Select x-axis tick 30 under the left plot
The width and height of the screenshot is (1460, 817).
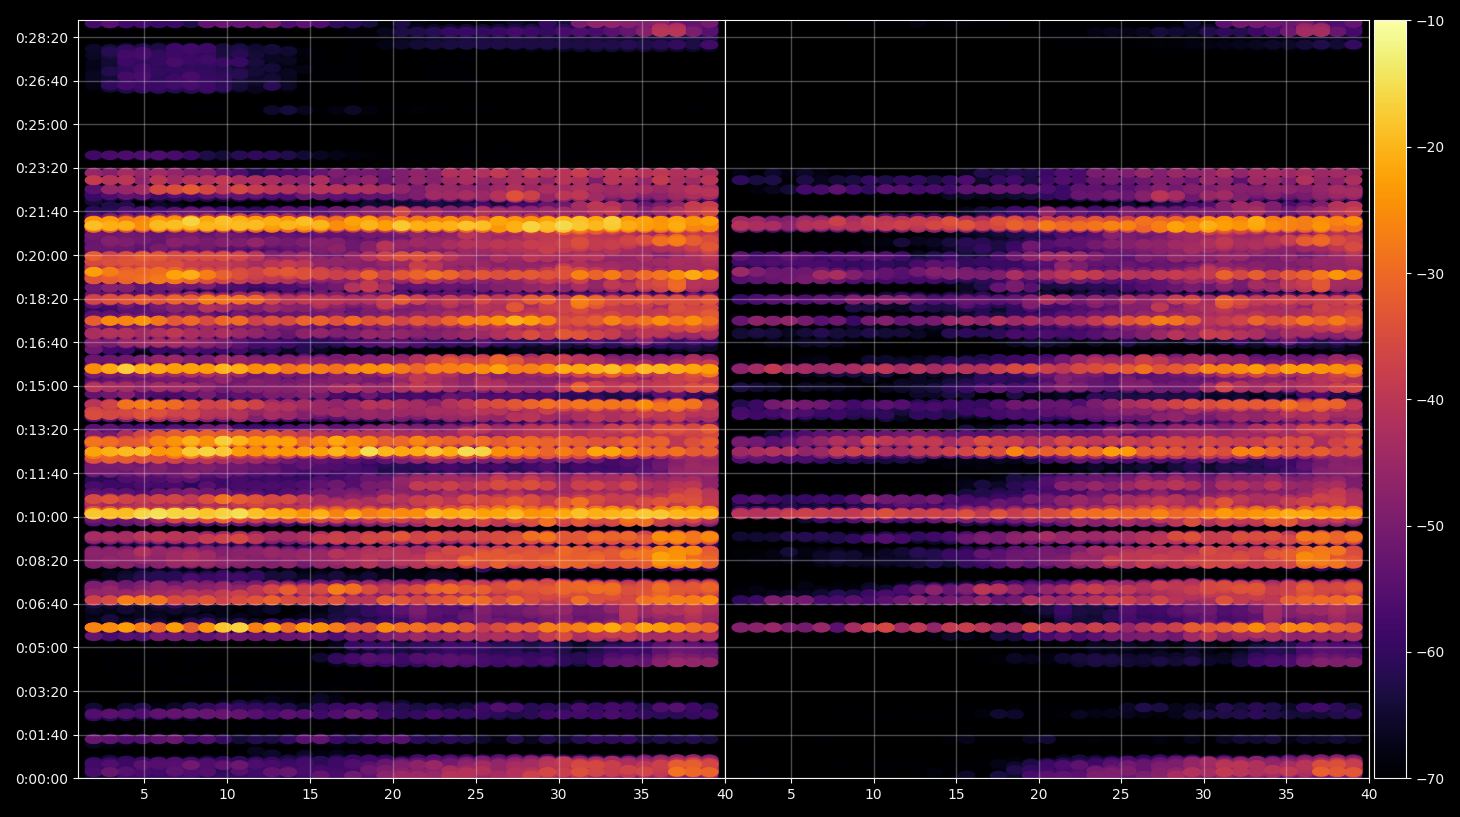coord(558,795)
